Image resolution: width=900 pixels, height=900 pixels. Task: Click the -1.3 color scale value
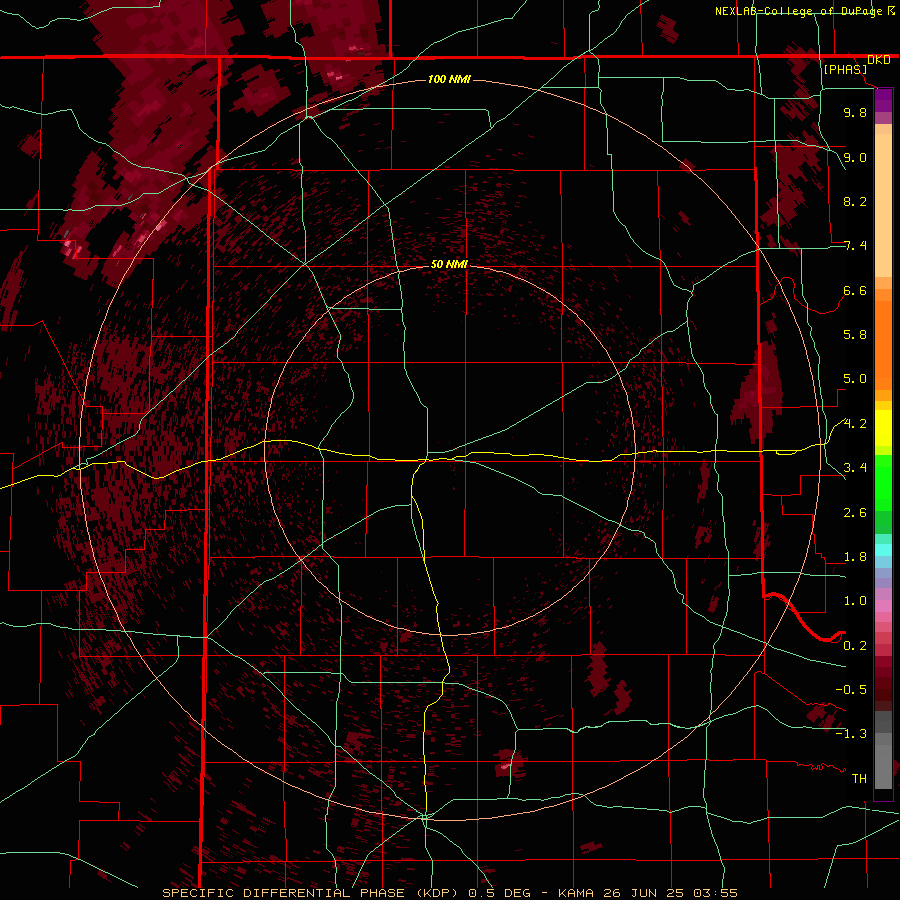click(851, 734)
